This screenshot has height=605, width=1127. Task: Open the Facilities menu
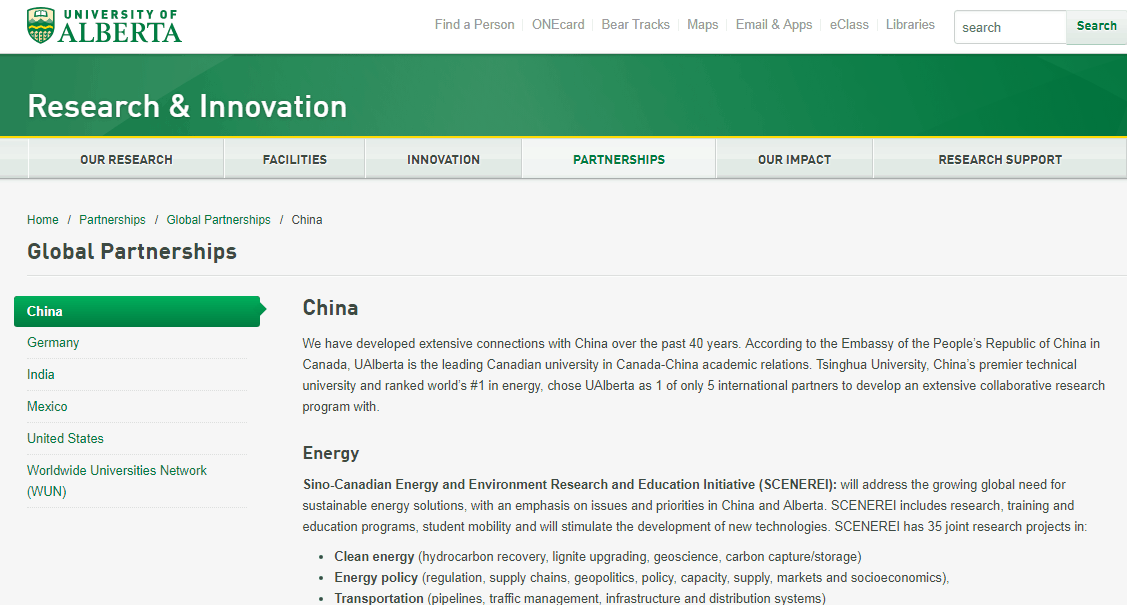(x=295, y=160)
